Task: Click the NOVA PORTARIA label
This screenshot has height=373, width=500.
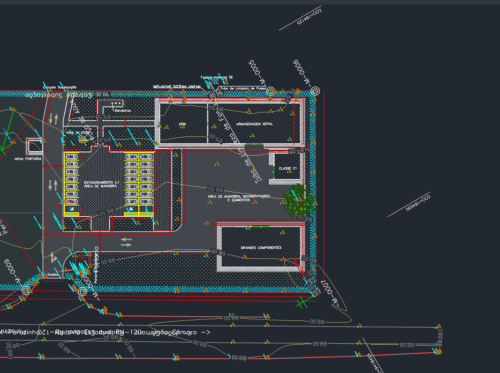Action: pyautogui.click(x=28, y=159)
